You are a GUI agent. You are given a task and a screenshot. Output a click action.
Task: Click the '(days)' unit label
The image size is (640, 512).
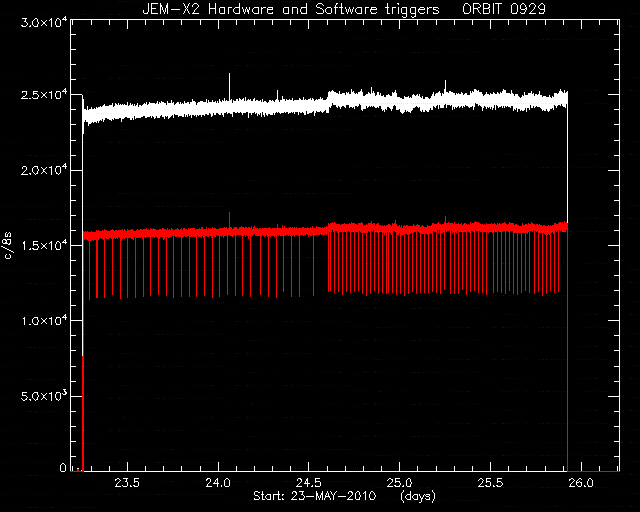click(418, 496)
